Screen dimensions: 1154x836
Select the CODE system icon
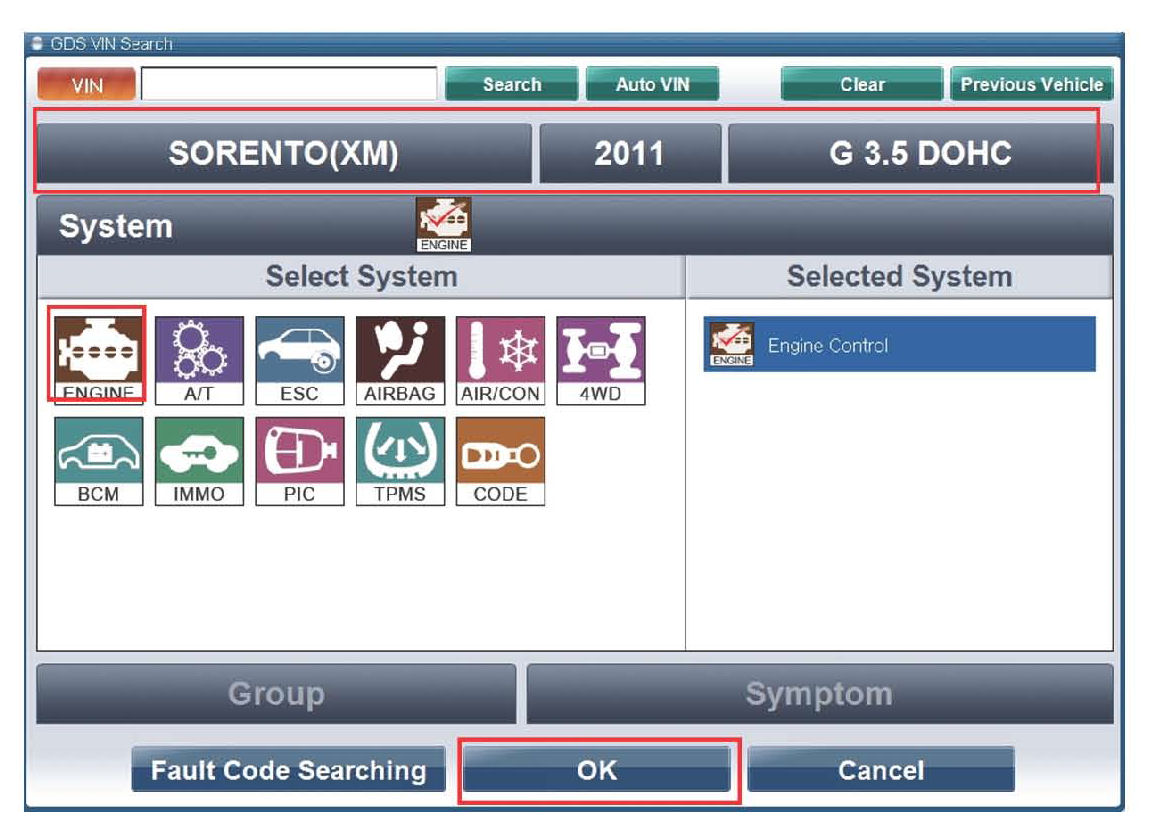[x=500, y=459]
